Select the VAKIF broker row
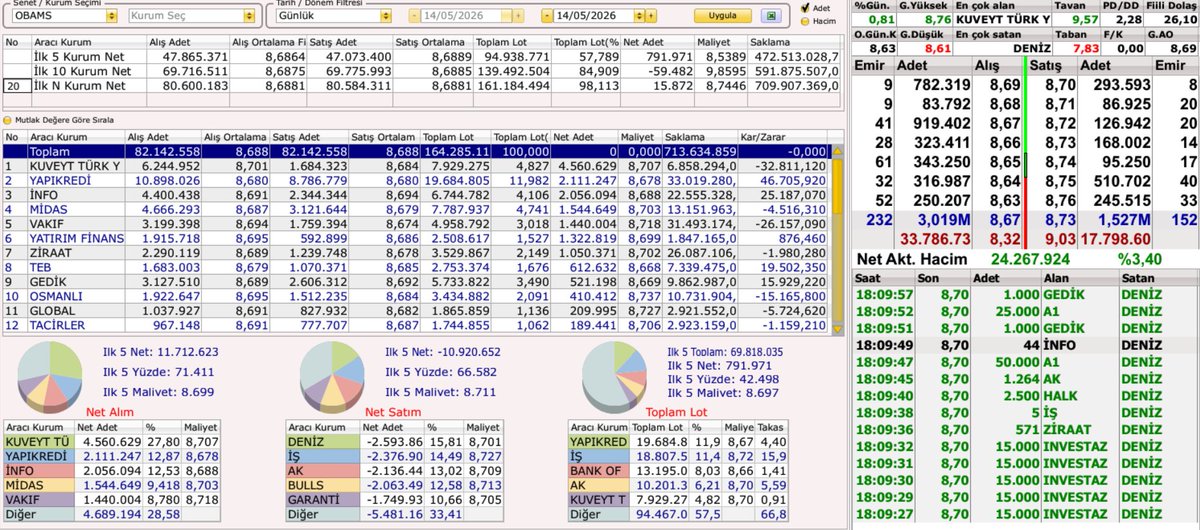 pos(416,223)
